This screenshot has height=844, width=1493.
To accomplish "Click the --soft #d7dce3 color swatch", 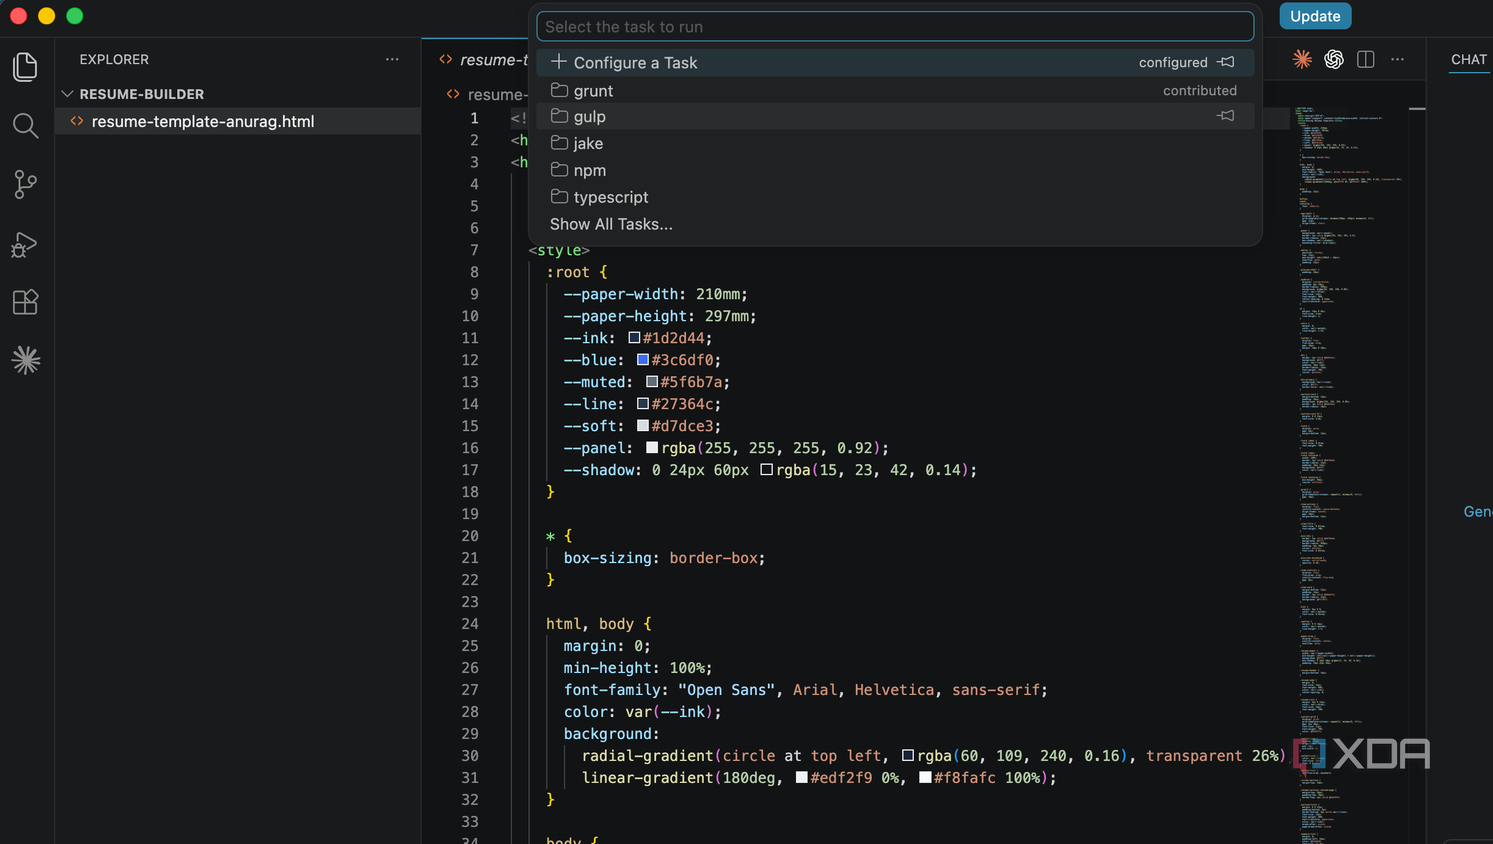I will 643,426.
